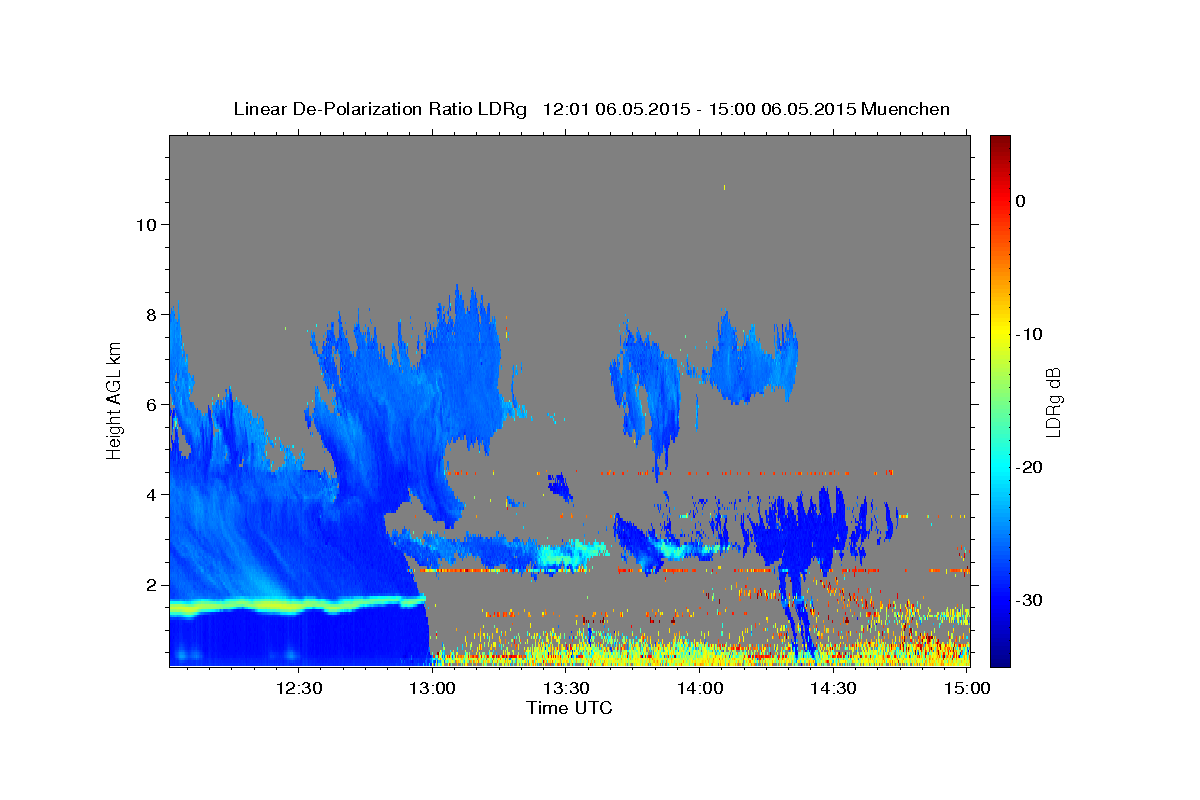Click the dark red top of the colorbar
This screenshot has height=800, width=1200.
pos(1000,143)
